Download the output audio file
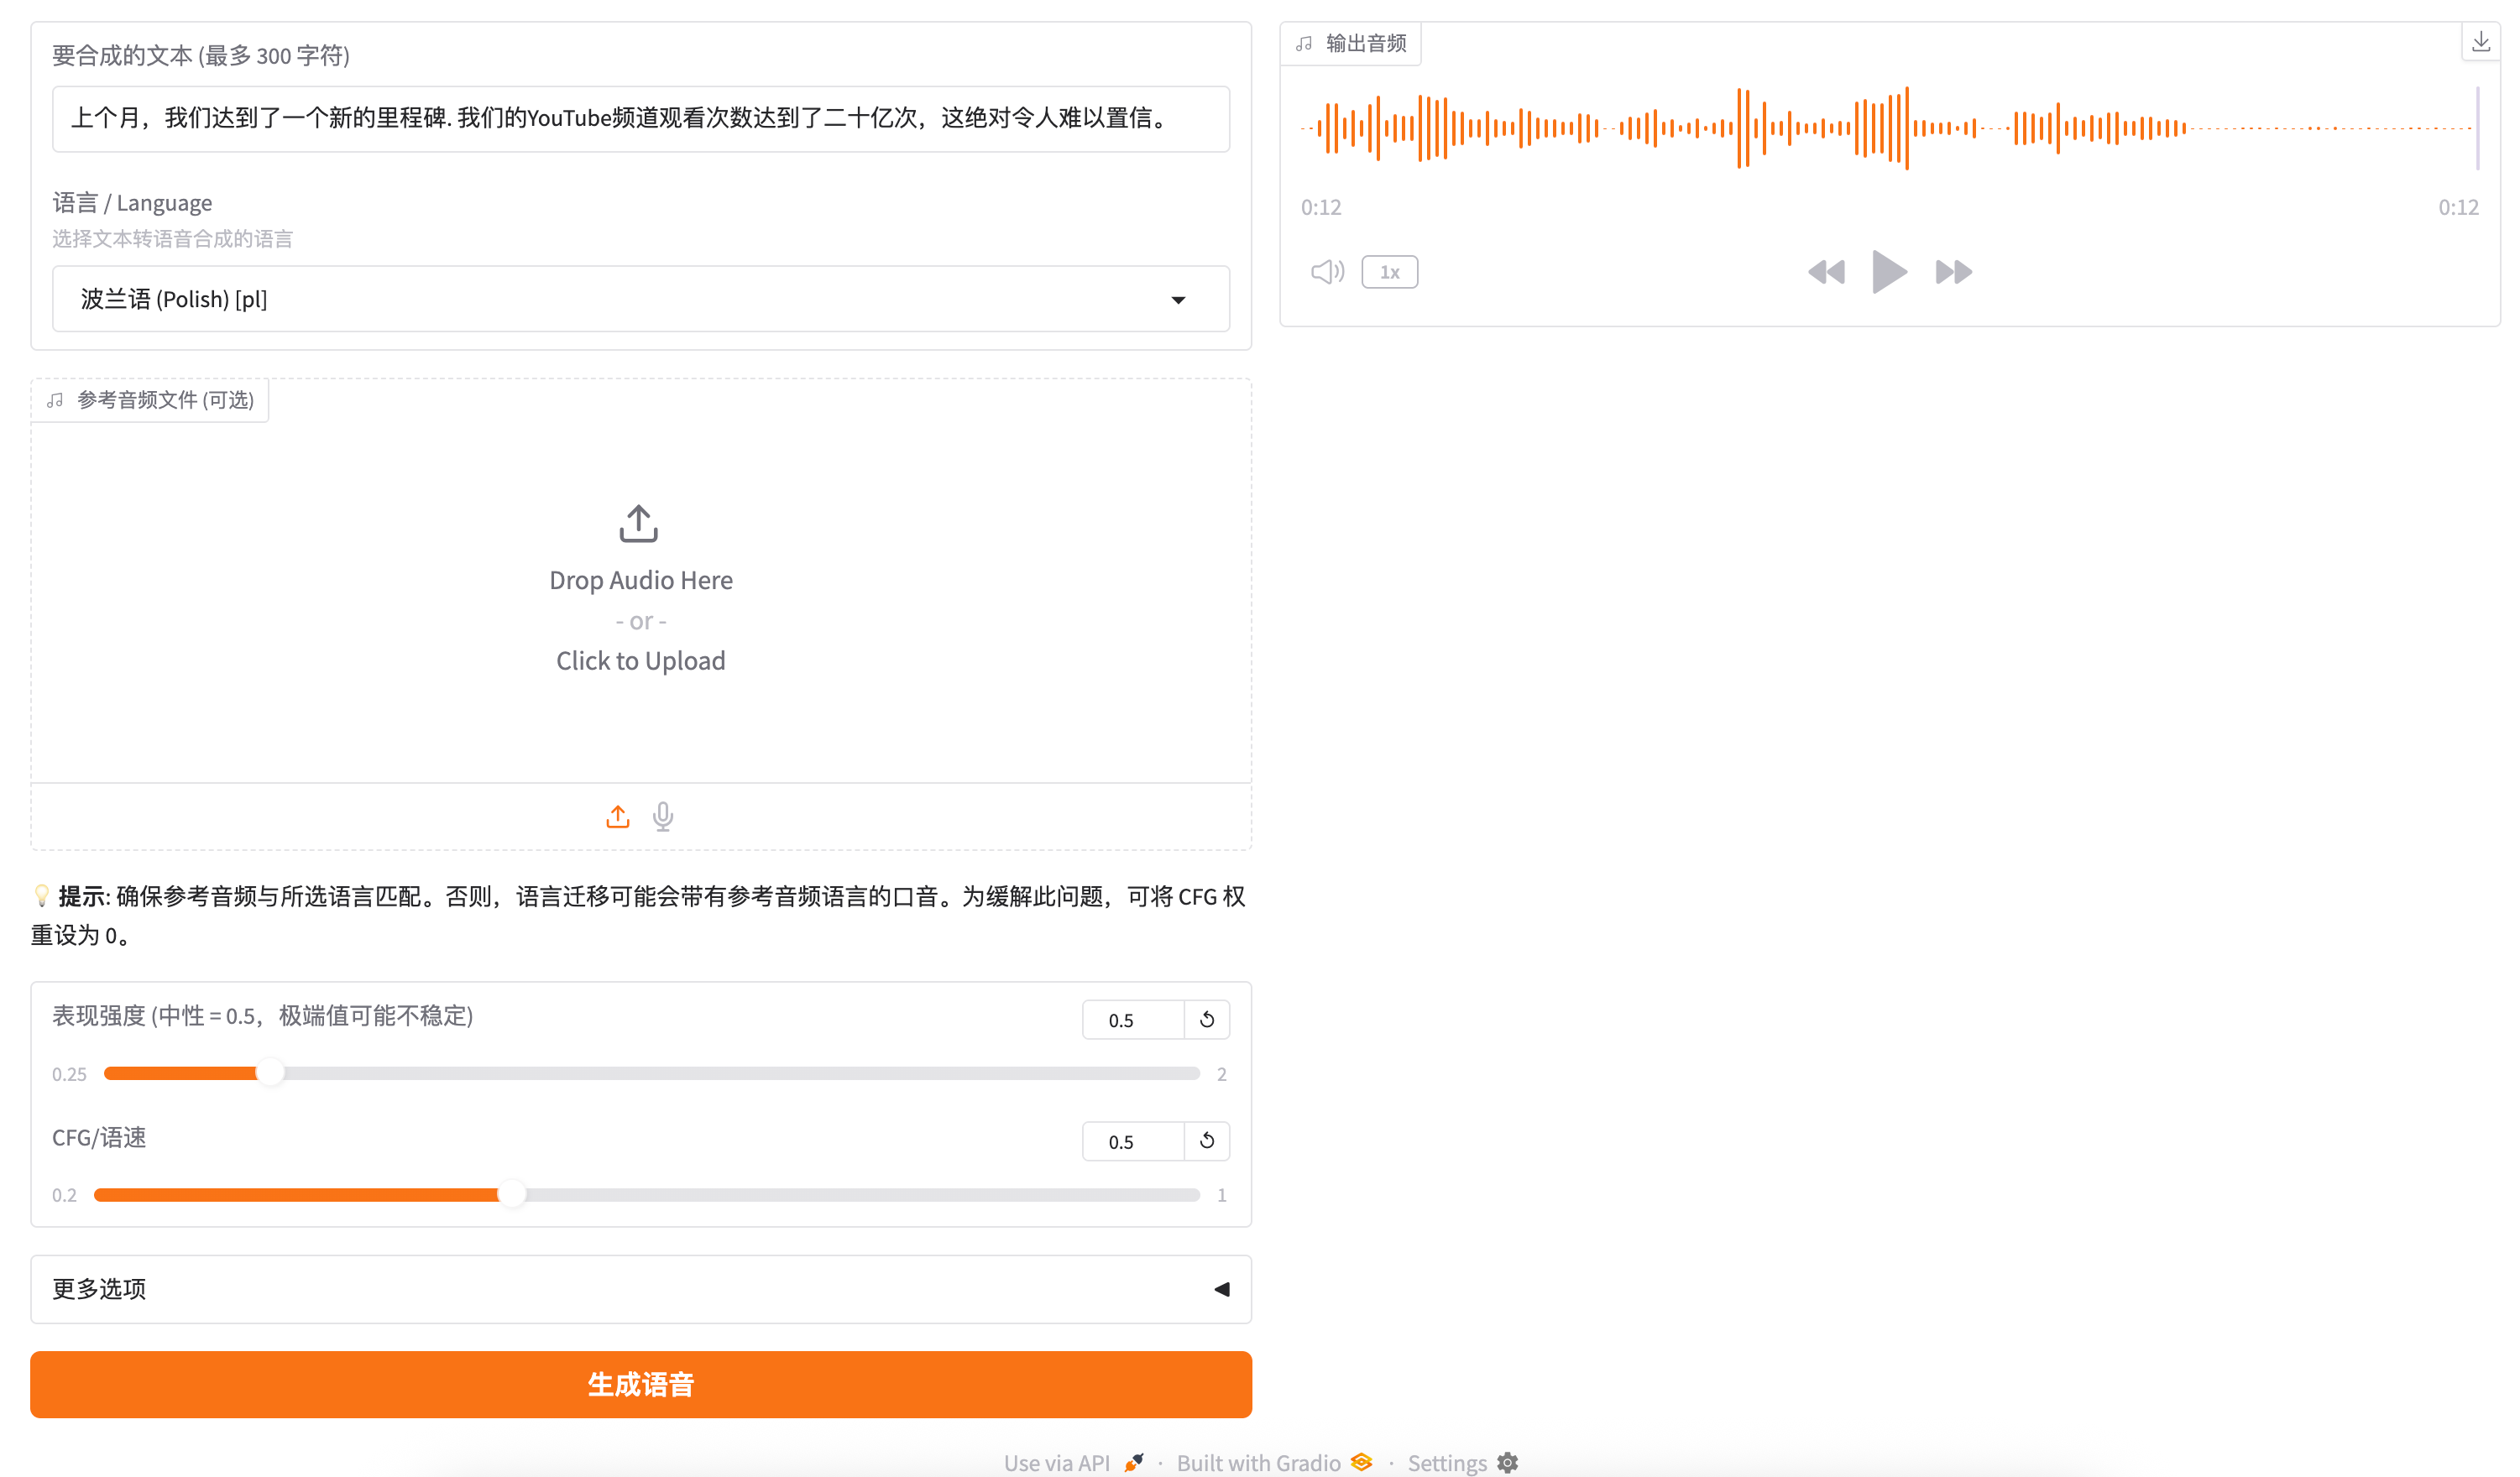Screen dimensions: 2520x1477 click(x=2480, y=42)
